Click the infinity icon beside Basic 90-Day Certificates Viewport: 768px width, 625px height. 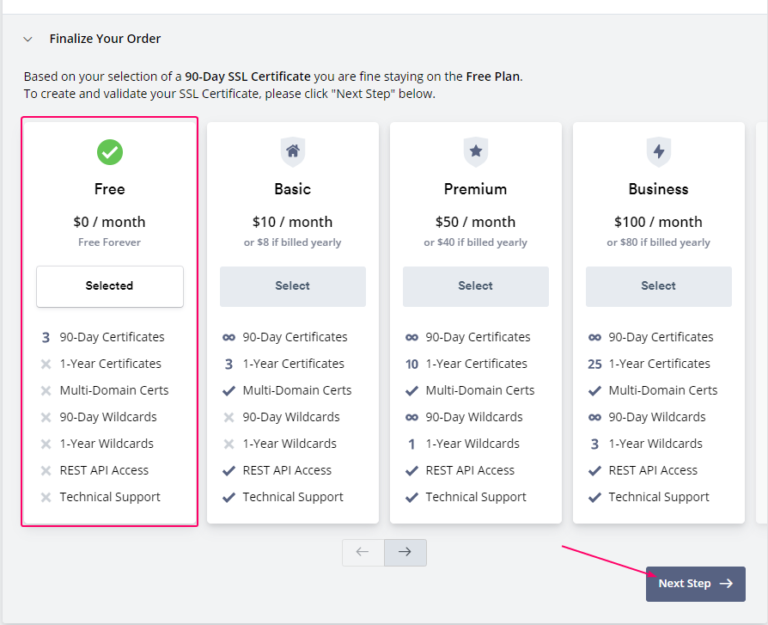[x=229, y=337]
